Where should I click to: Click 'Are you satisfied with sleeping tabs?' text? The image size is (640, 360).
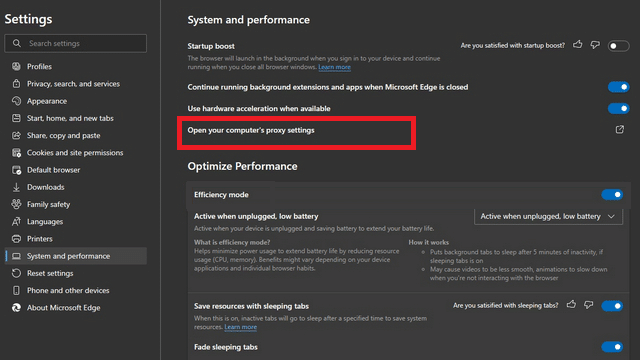[505, 306]
